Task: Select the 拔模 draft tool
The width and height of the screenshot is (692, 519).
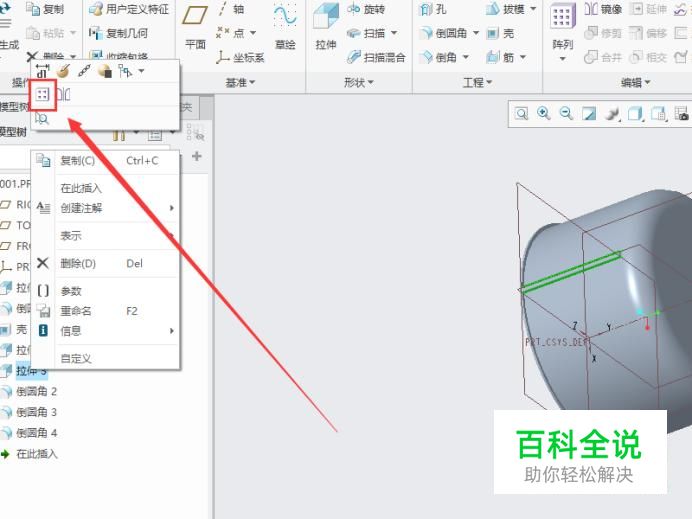Action: [x=506, y=9]
